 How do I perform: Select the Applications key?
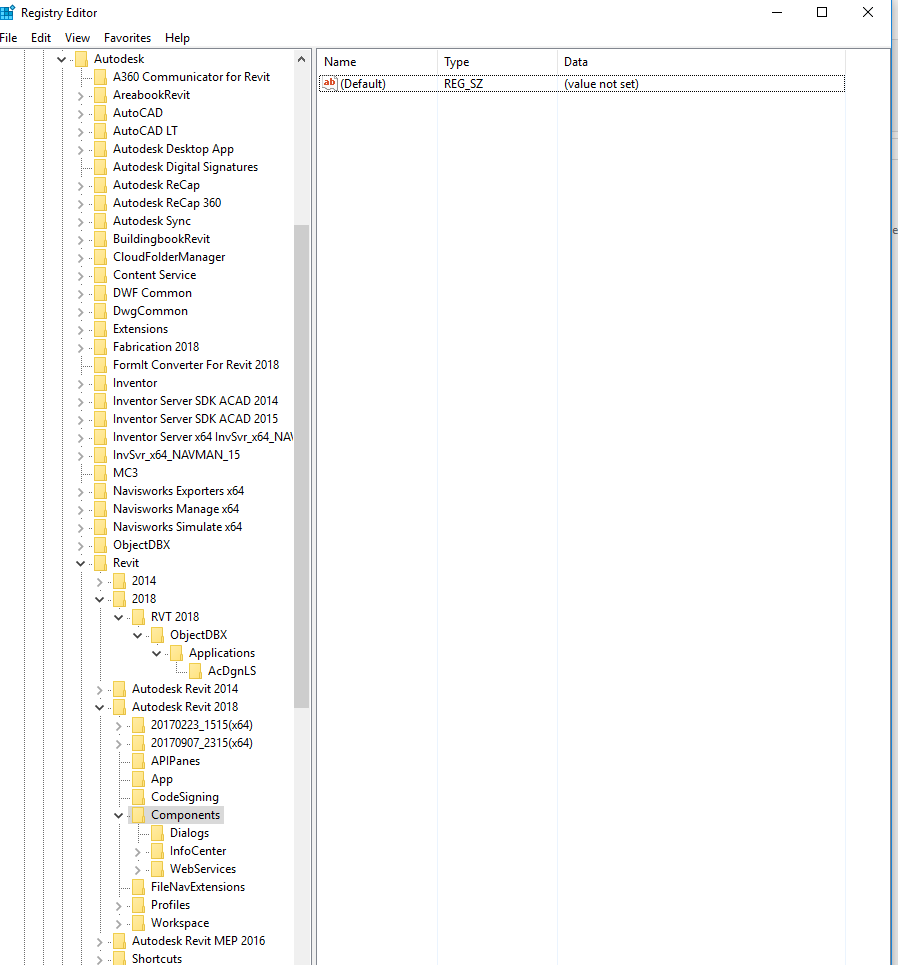(222, 654)
